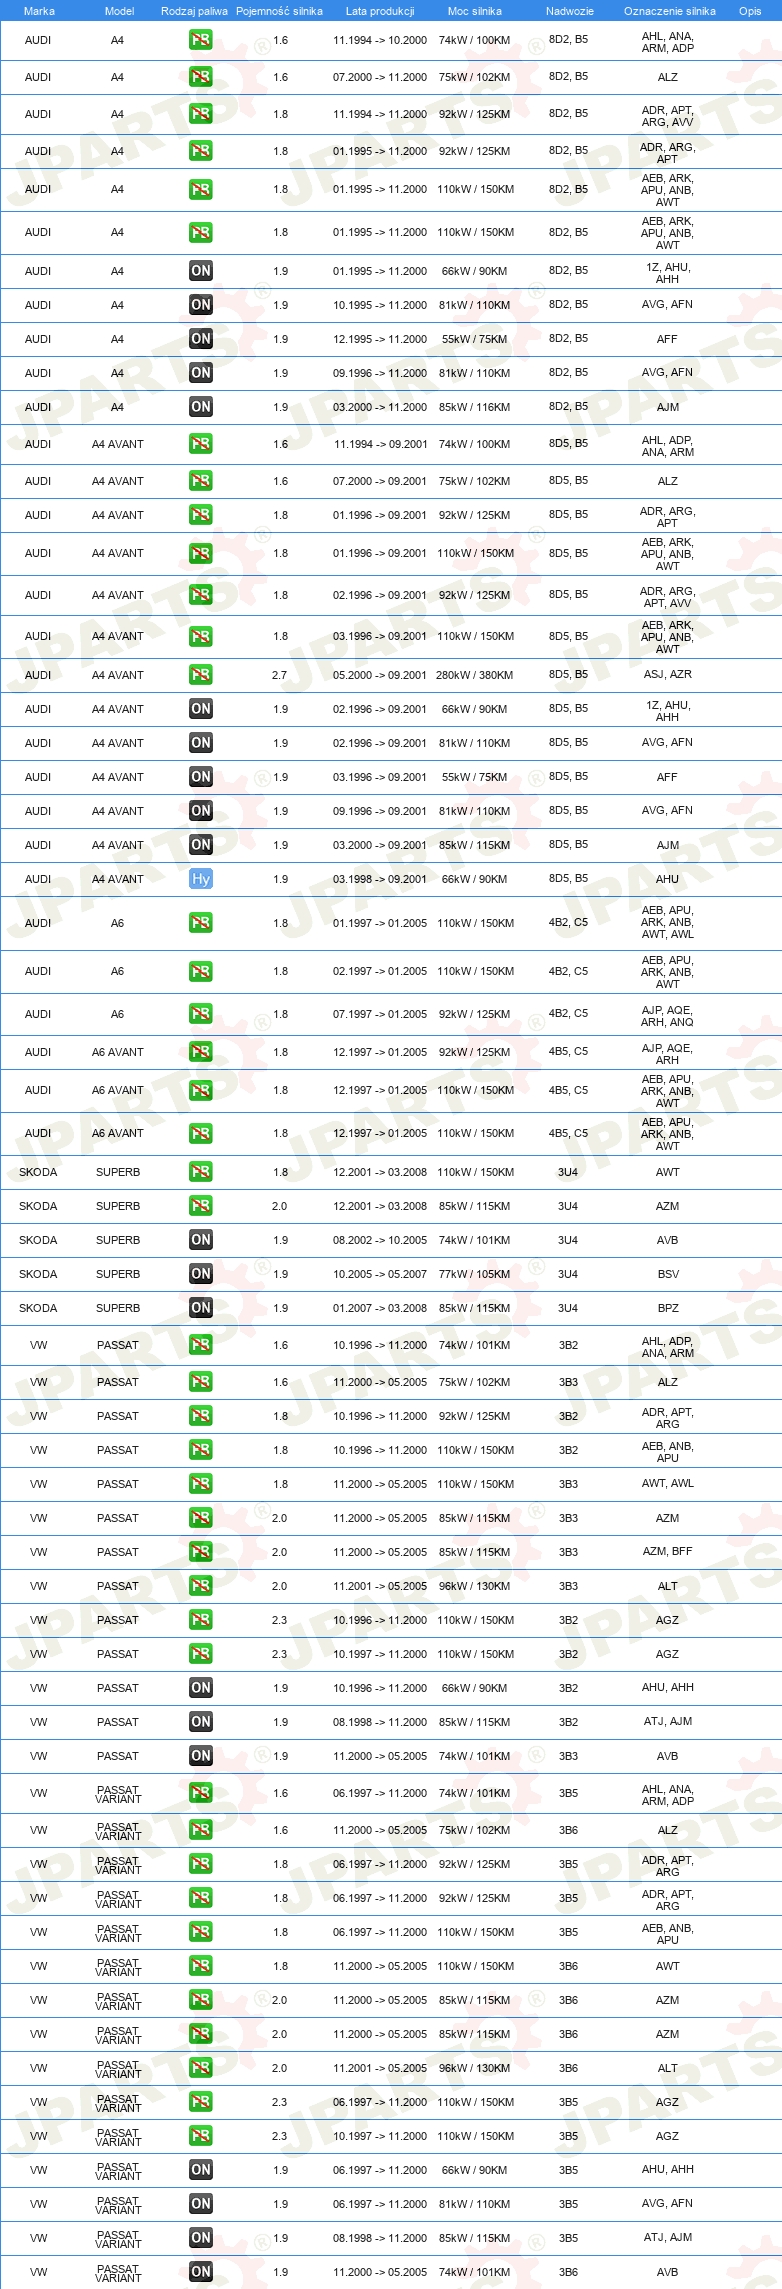Click PB icon in VW Passat AZM, BFF row
The height and width of the screenshot is (2289, 782).
(x=201, y=1552)
